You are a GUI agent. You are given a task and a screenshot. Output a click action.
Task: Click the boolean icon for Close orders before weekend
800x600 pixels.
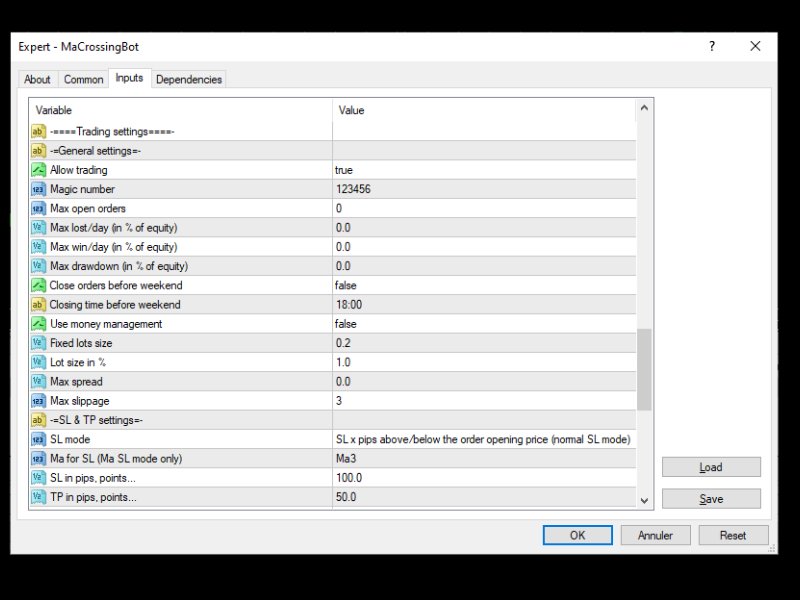pos(38,285)
